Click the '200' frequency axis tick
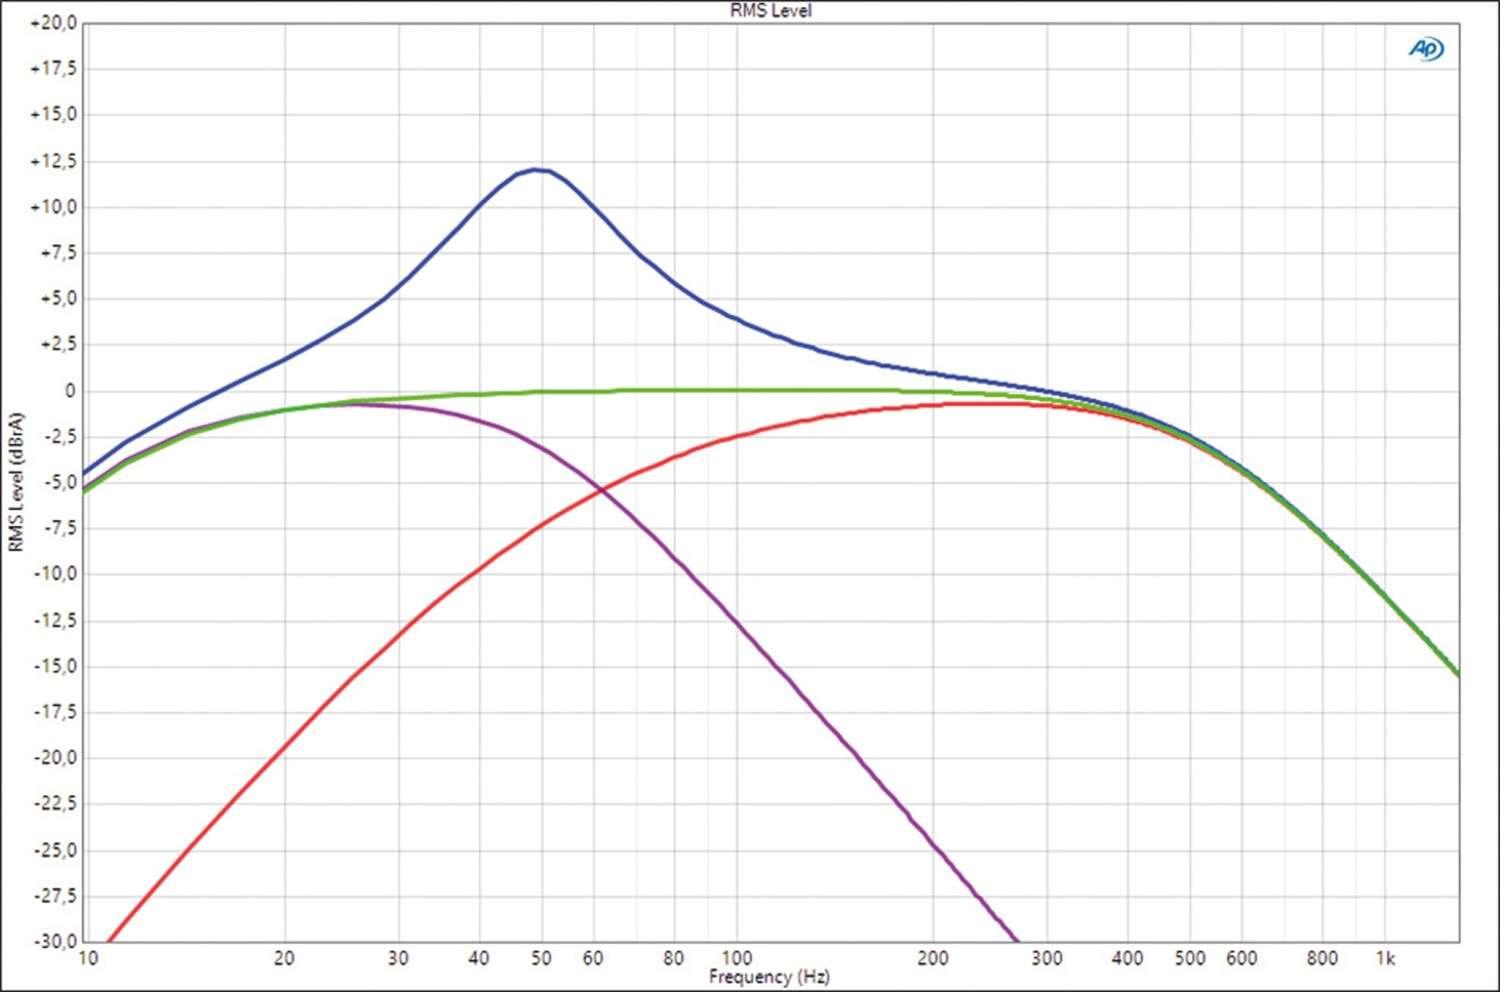The image size is (1500, 992). pos(932,958)
